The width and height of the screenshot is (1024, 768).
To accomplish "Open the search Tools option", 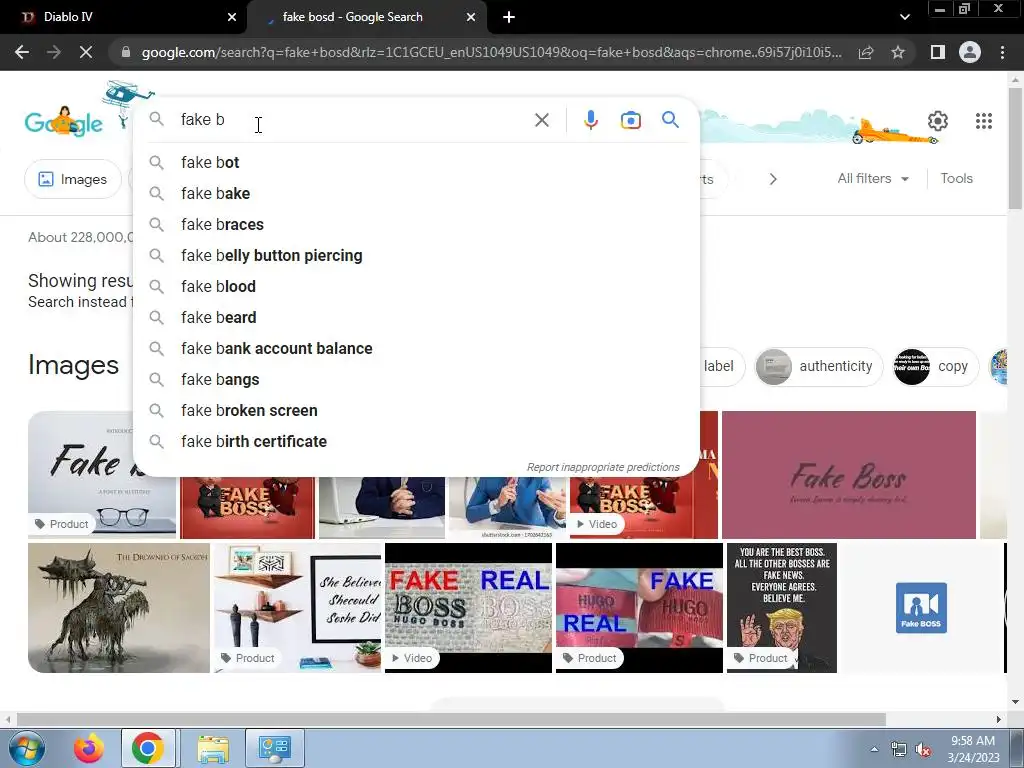I will pos(956,178).
